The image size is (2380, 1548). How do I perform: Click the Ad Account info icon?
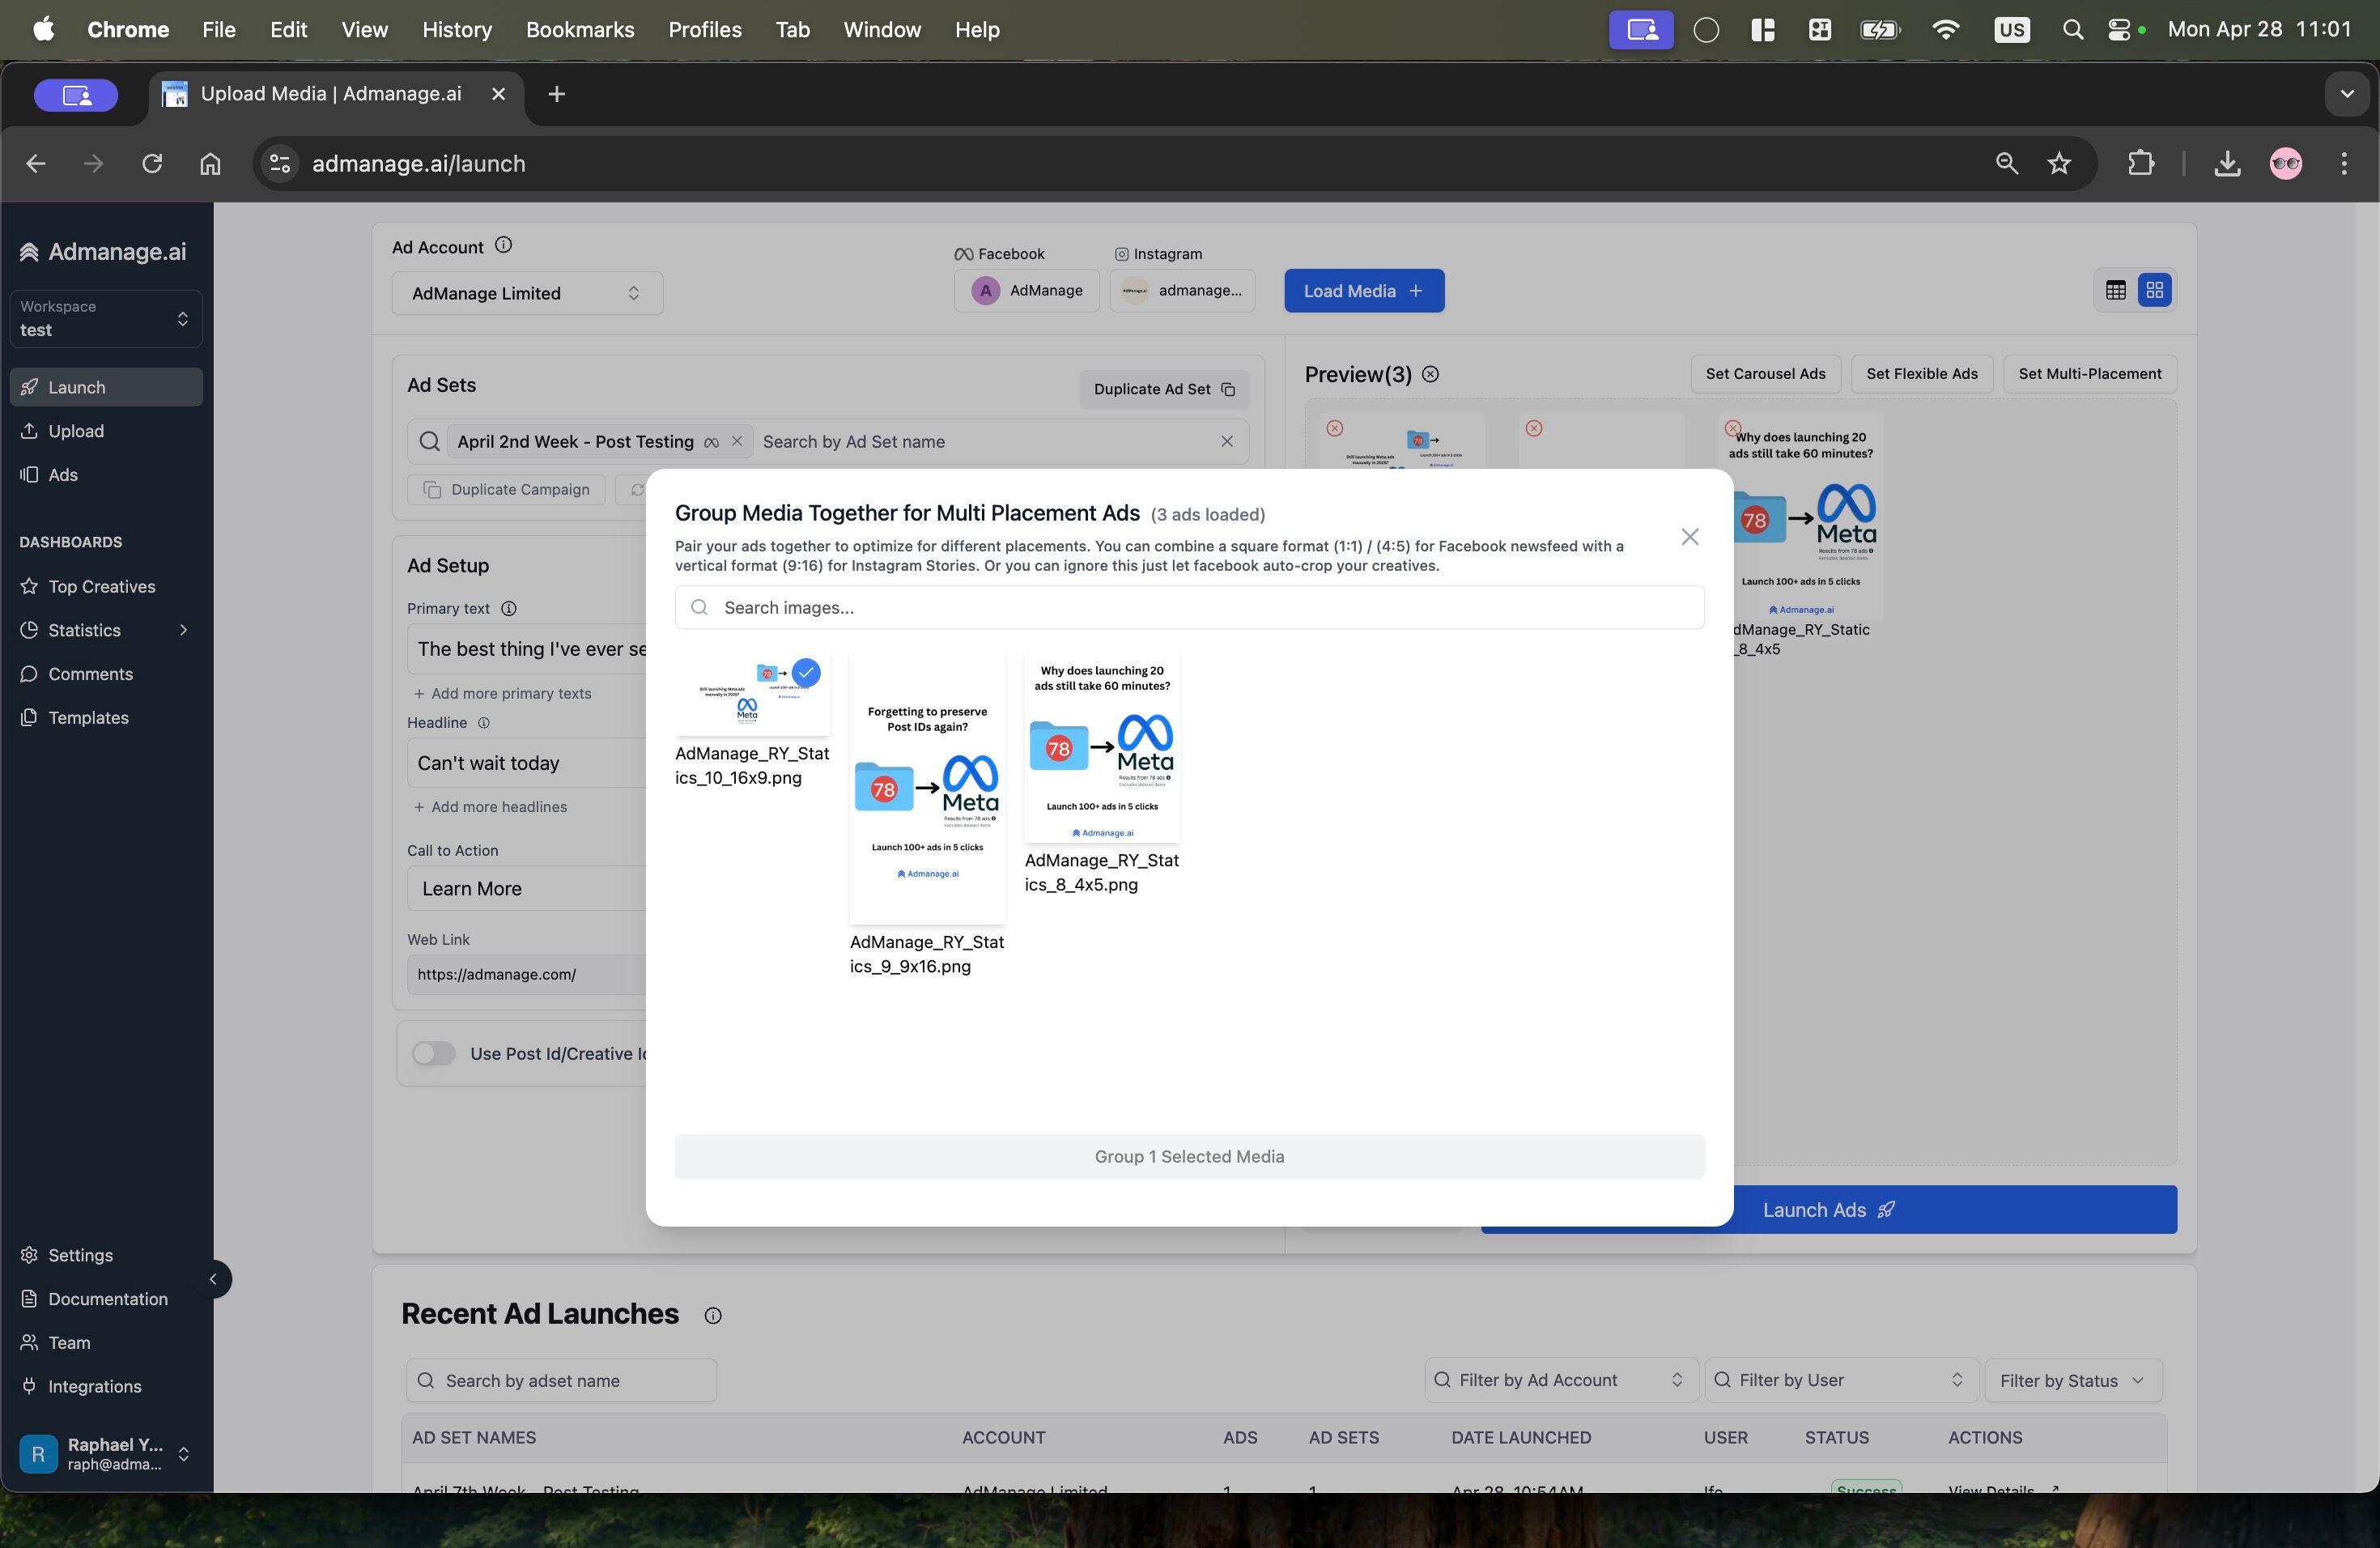pyautogui.click(x=504, y=245)
